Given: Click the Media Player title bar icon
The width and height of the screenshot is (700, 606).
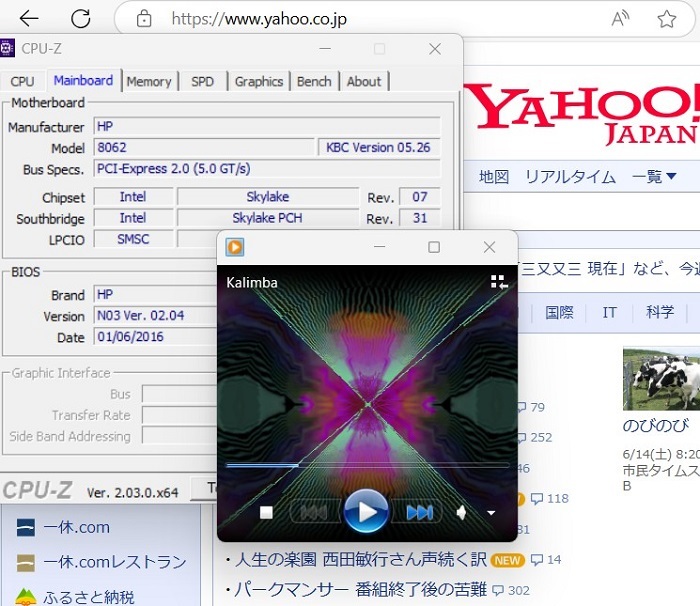Looking at the screenshot, I should pos(235,247).
